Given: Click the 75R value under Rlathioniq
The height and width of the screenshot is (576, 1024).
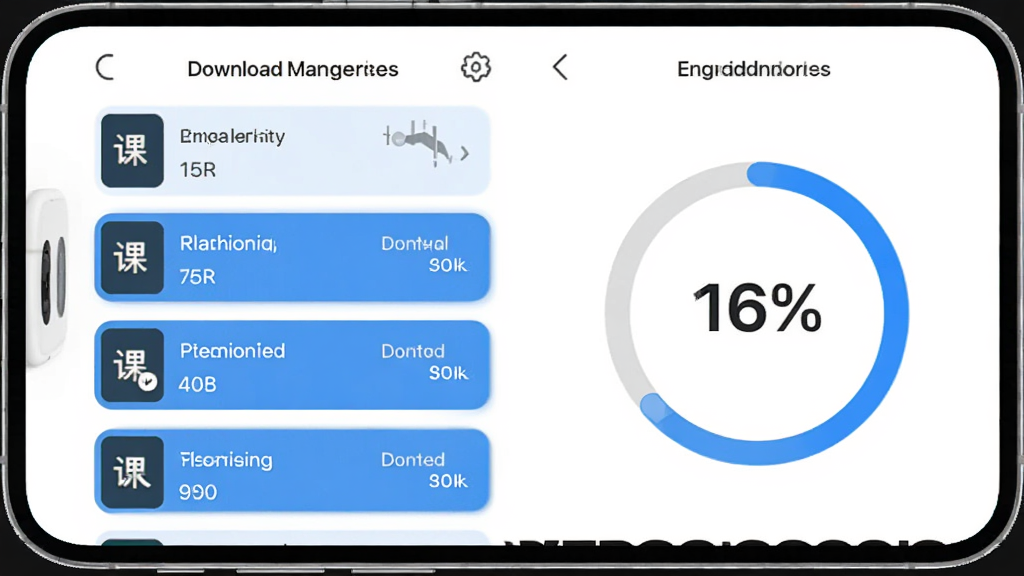Looking at the screenshot, I should click(x=197, y=277).
